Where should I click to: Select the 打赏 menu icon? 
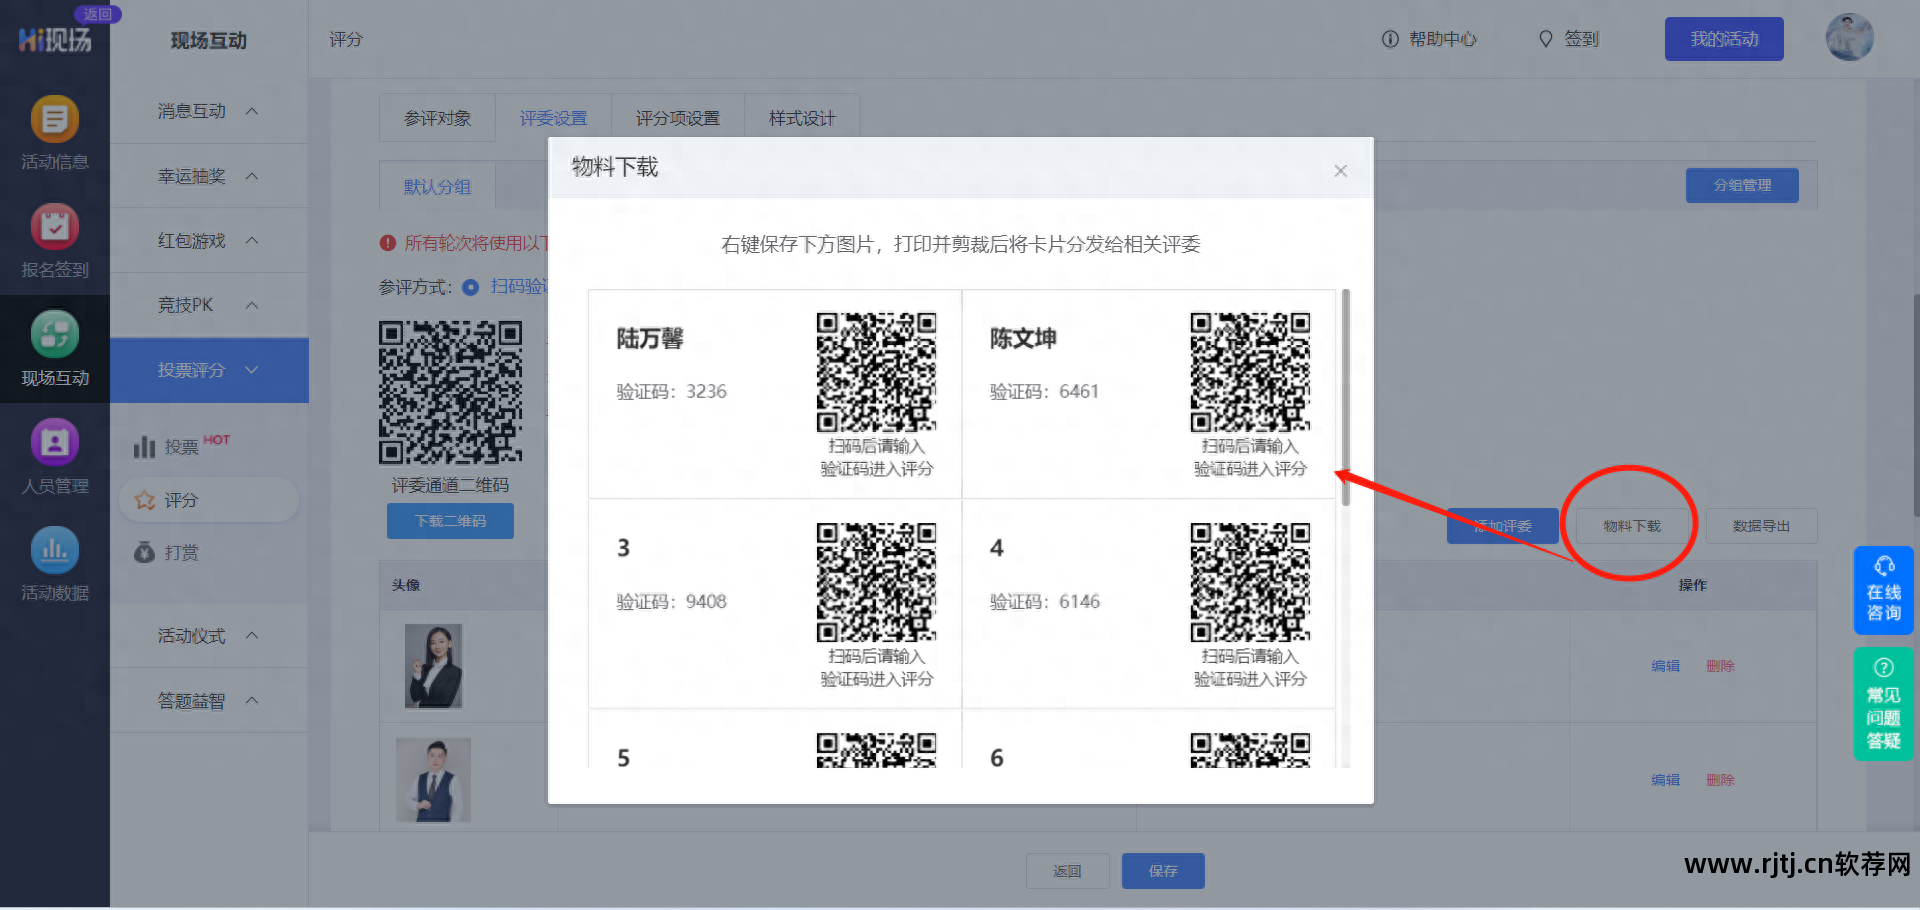(x=176, y=552)
